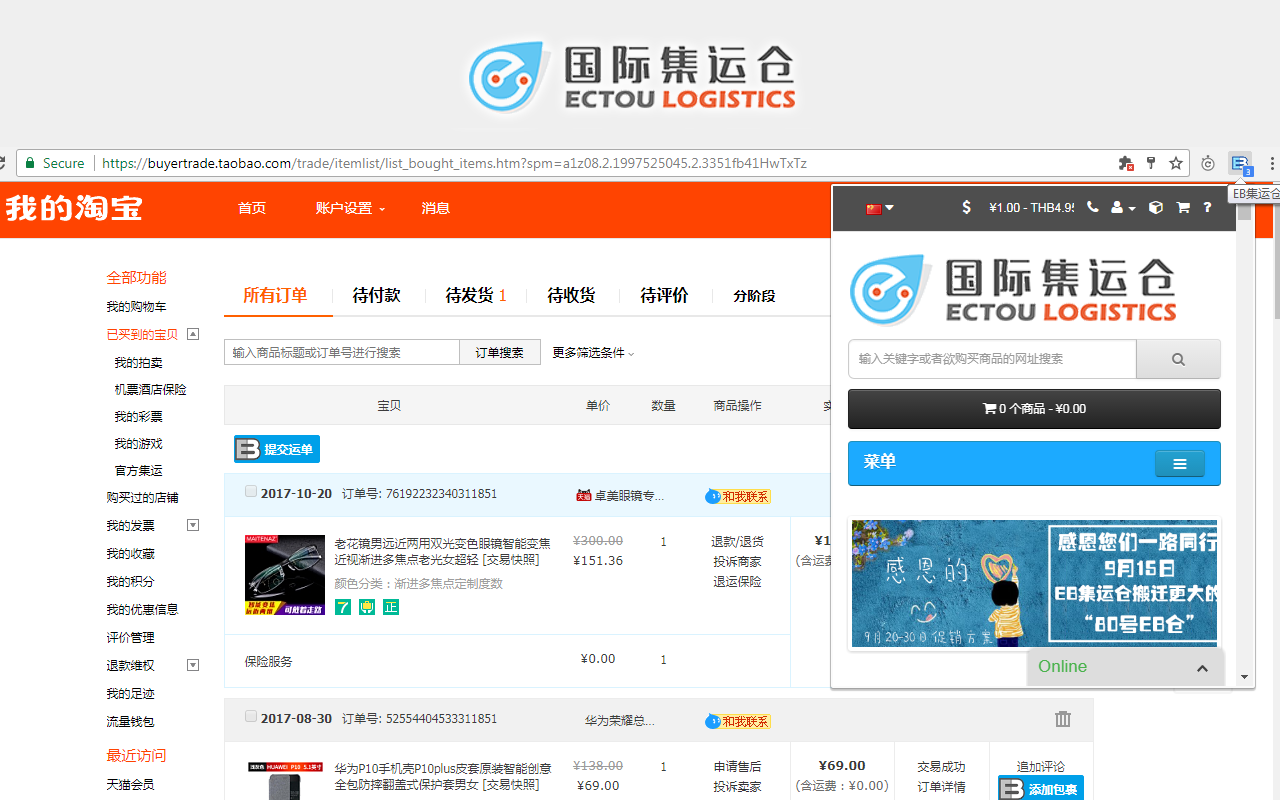The width and height of the screenshot is (1280, 800).
Task: Click the 和我联系 link for 2017-10-20 order
Action: point(738,496)
